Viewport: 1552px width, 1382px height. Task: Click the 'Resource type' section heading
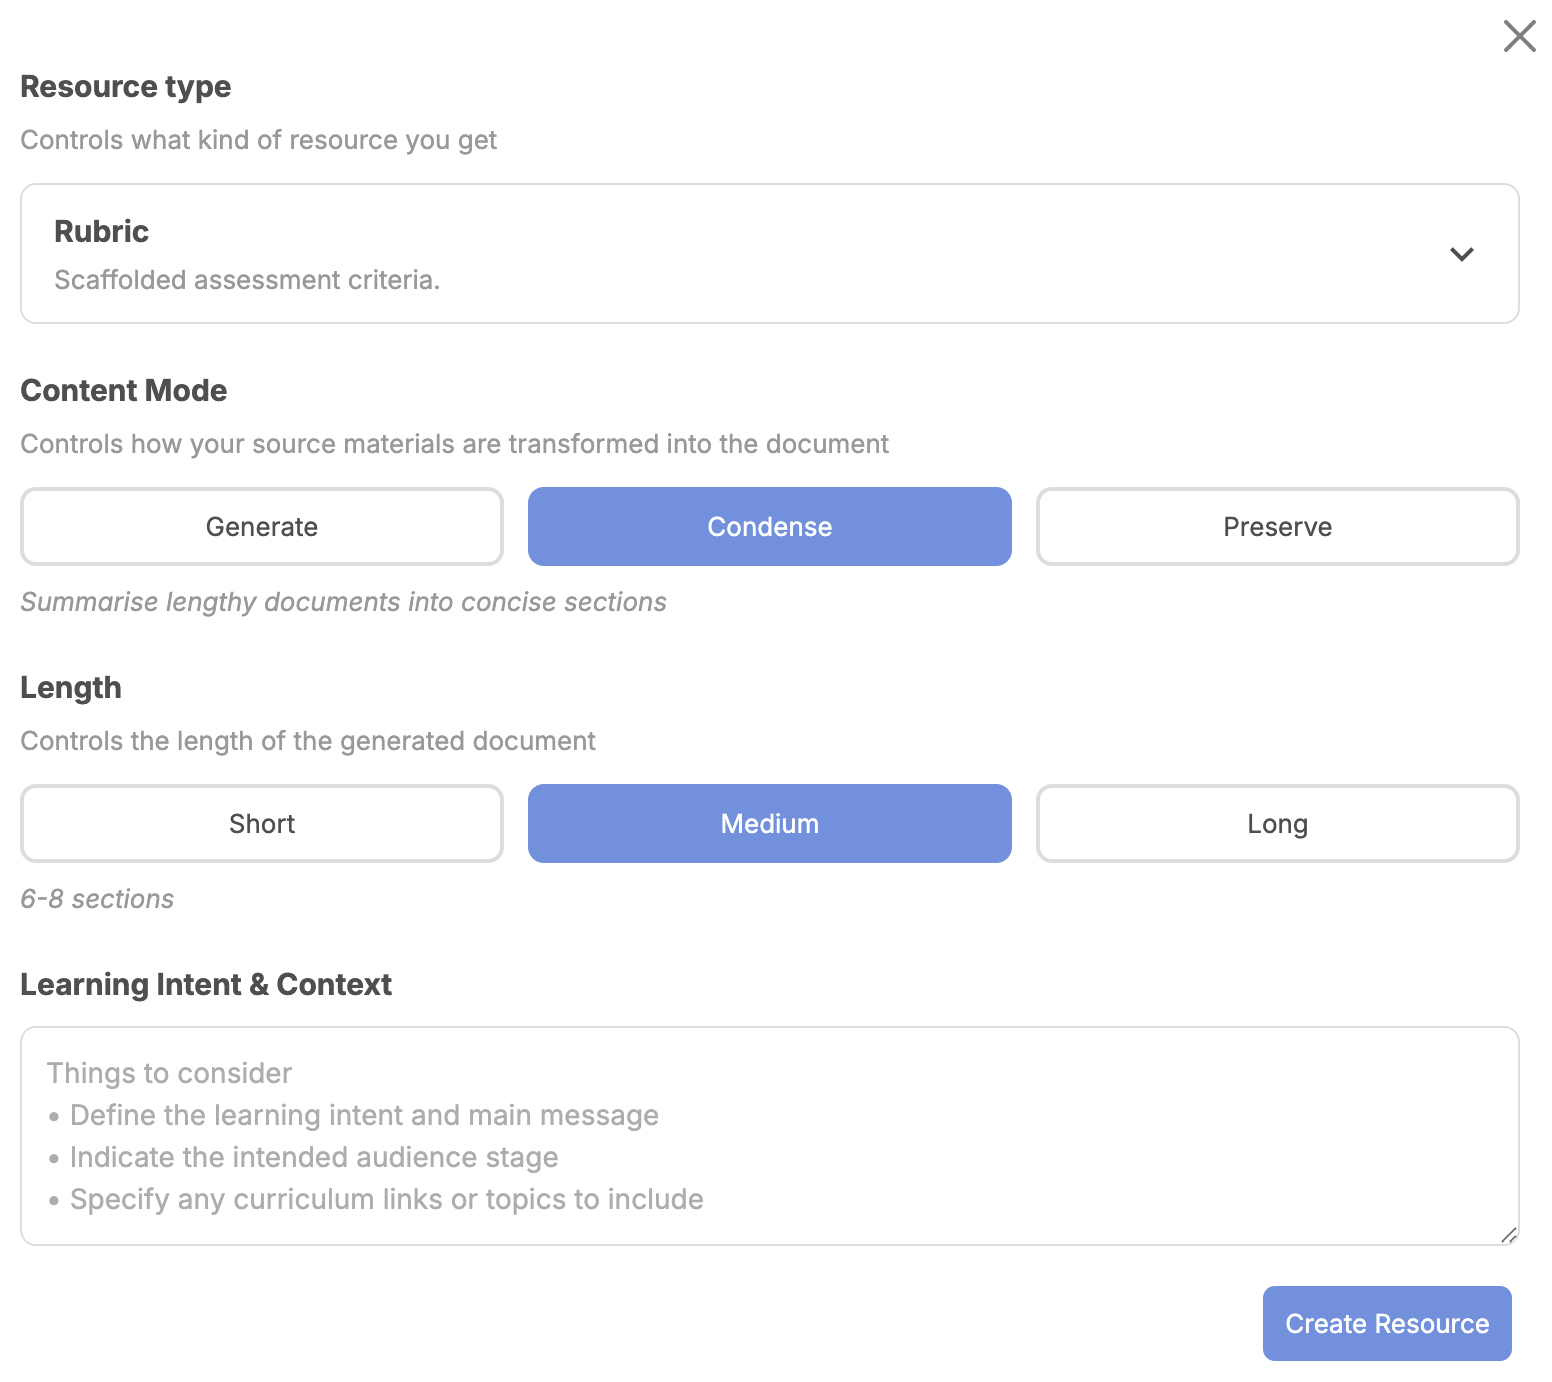click(x=125, y=87)
